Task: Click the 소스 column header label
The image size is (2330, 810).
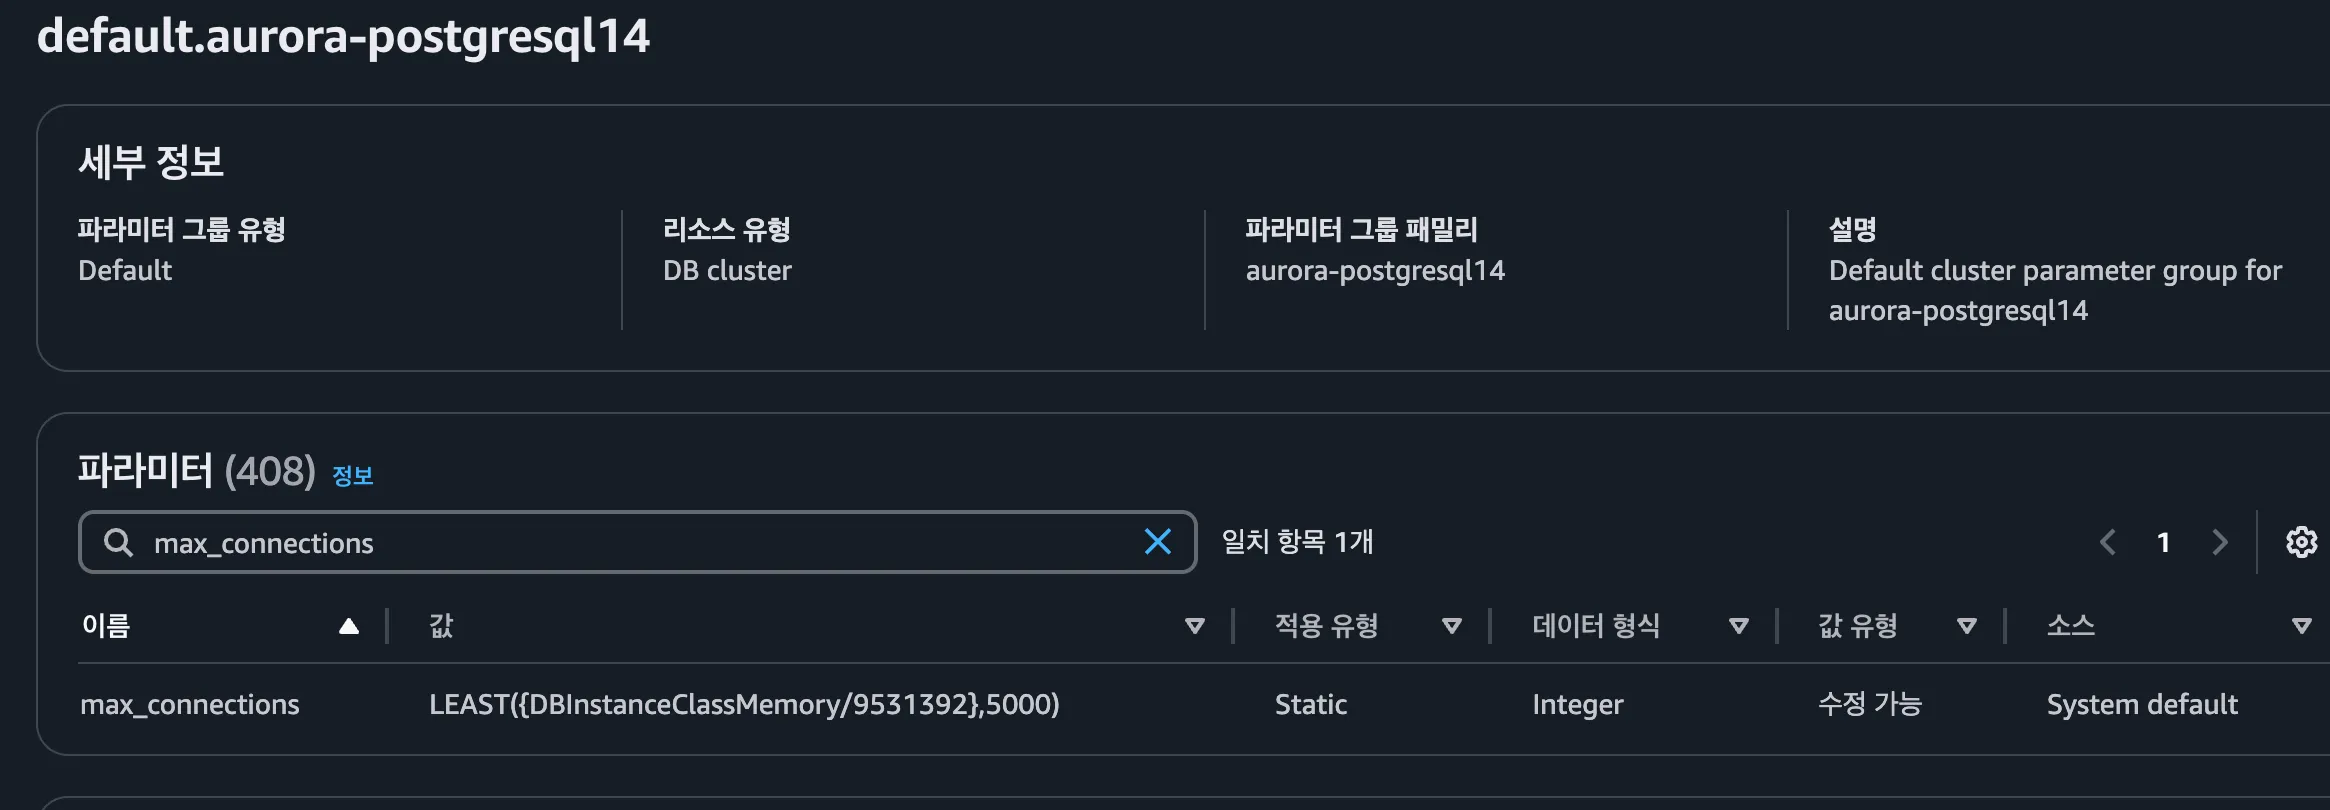Action: 2070,626
